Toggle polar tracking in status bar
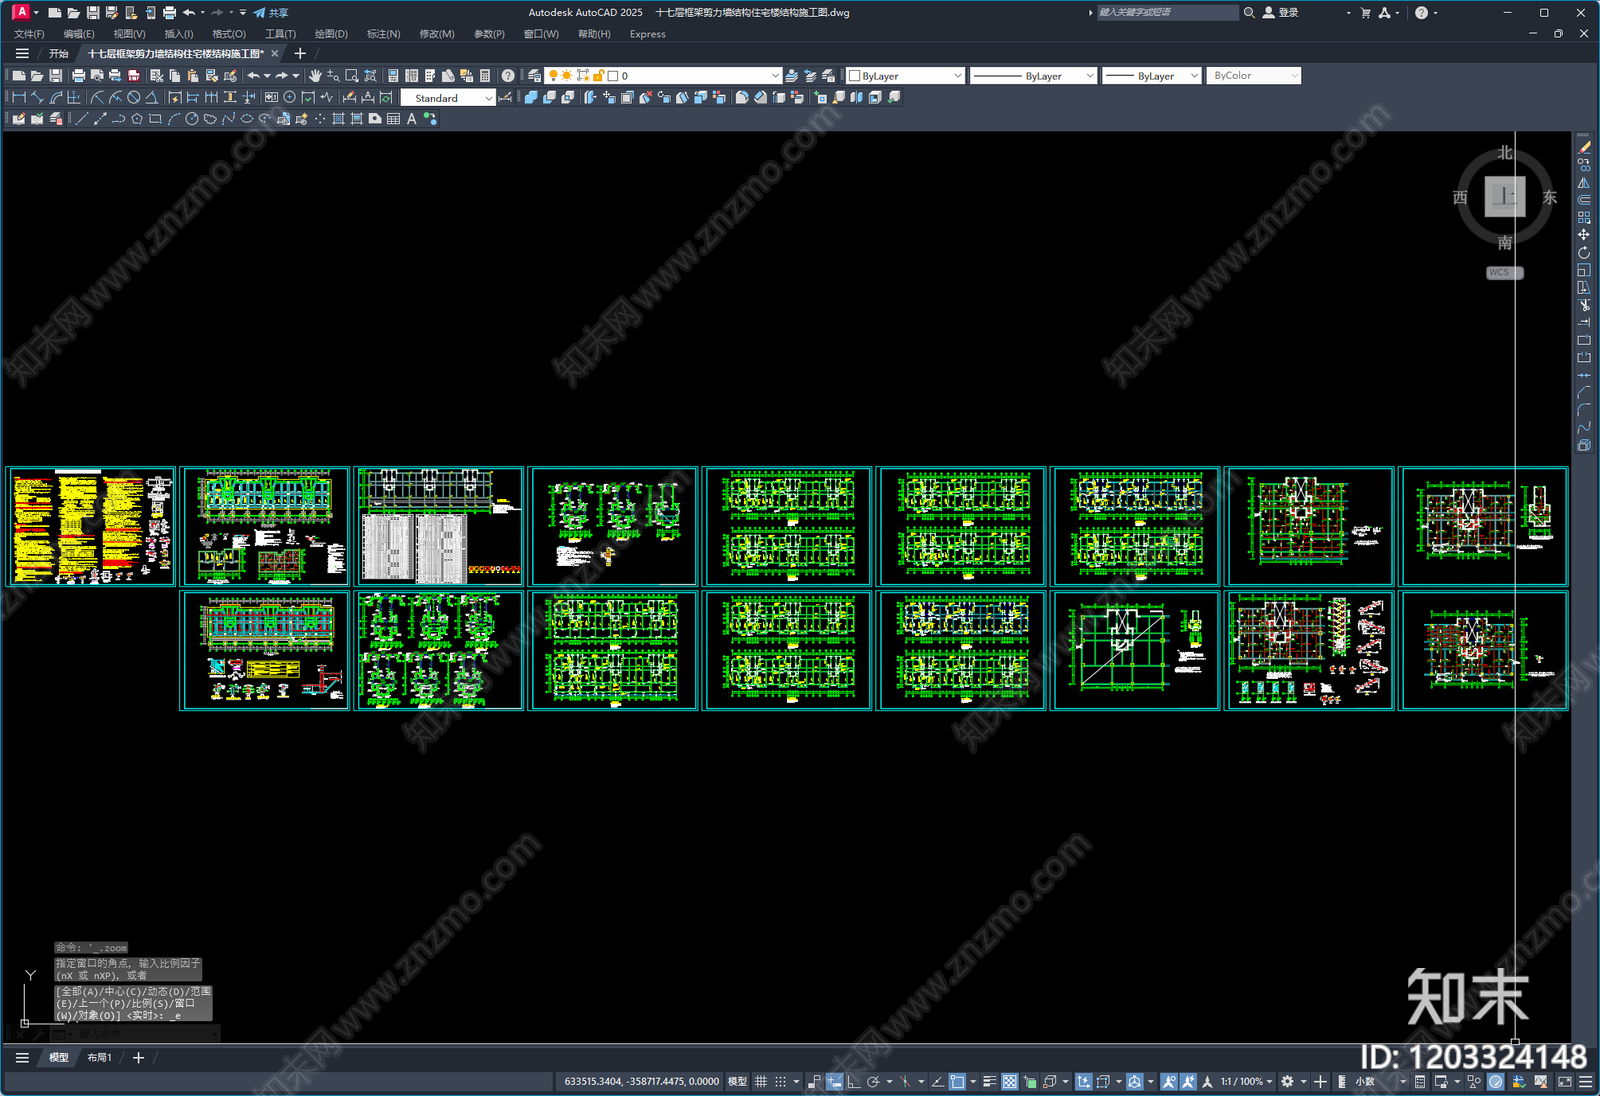The image size is (1600, 1096). [874, 1081]
